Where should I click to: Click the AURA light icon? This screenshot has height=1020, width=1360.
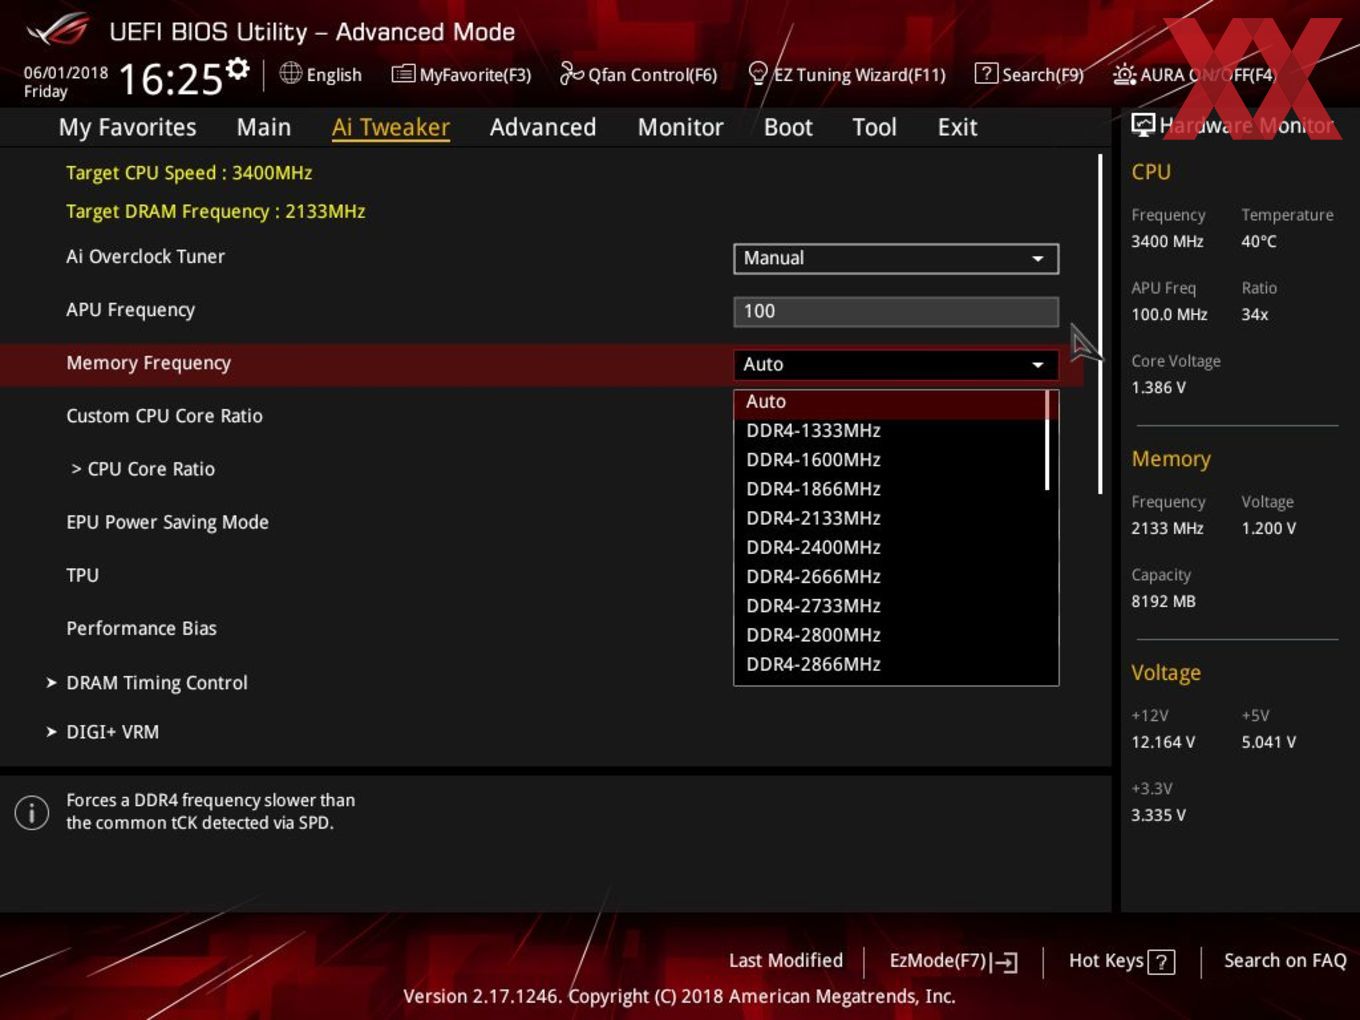[x=1124, y=74]
